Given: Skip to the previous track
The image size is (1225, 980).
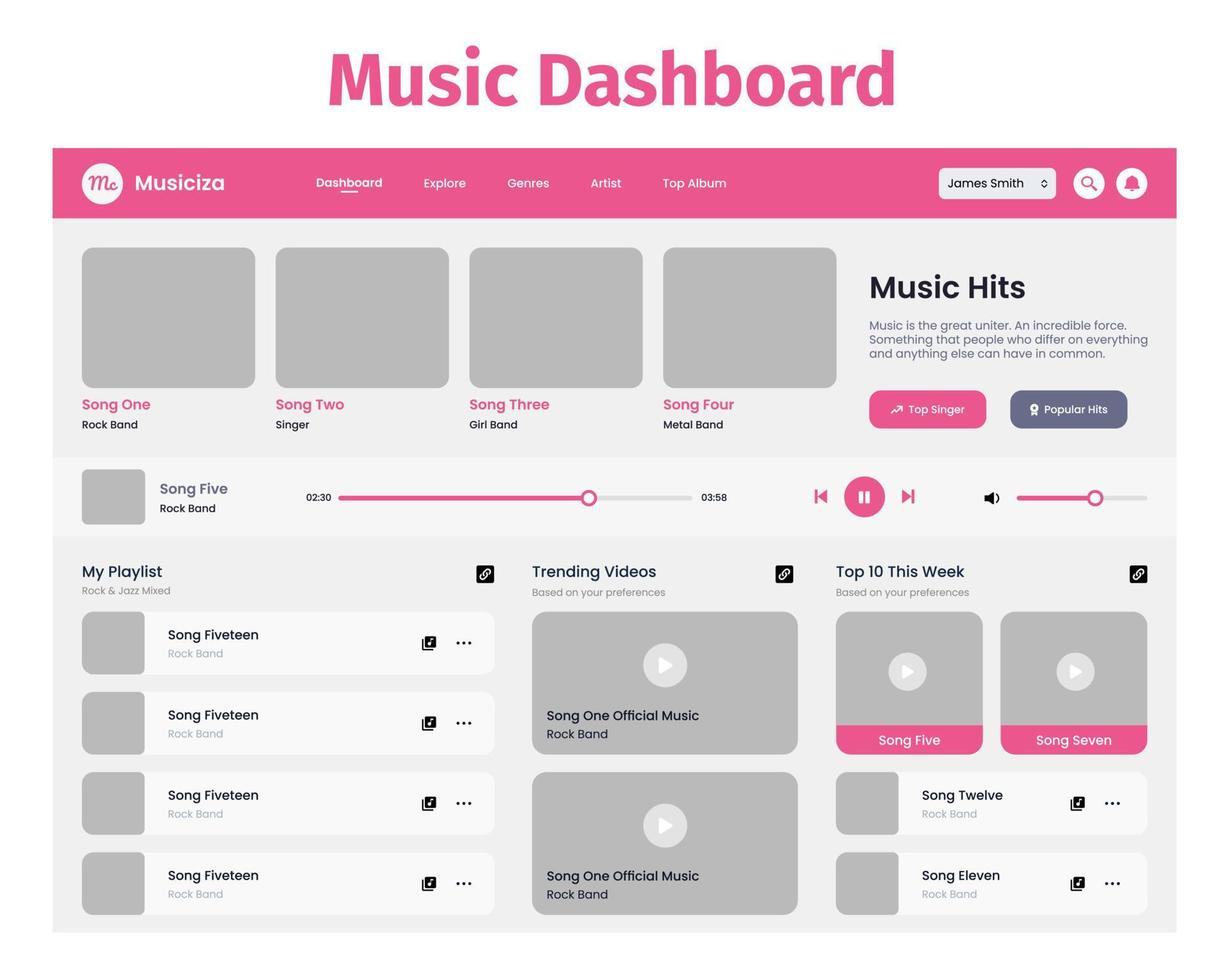Looking at the screenshot, I should pyautogui.click(x=821, y=497).
